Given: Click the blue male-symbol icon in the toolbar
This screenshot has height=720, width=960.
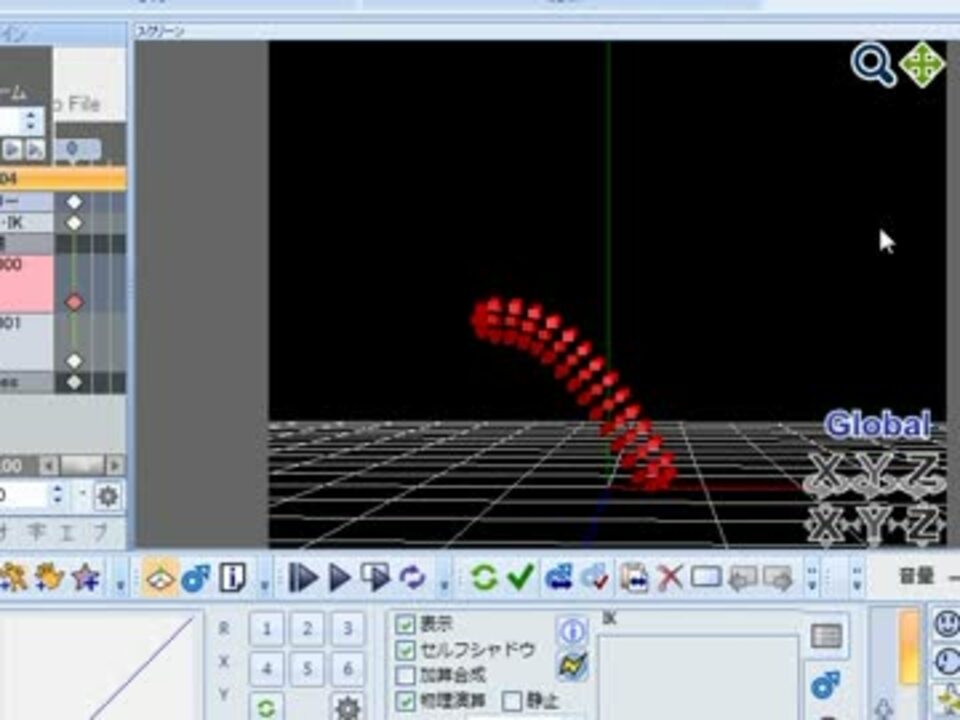Looking at the screenshot, I should (196, 577).
